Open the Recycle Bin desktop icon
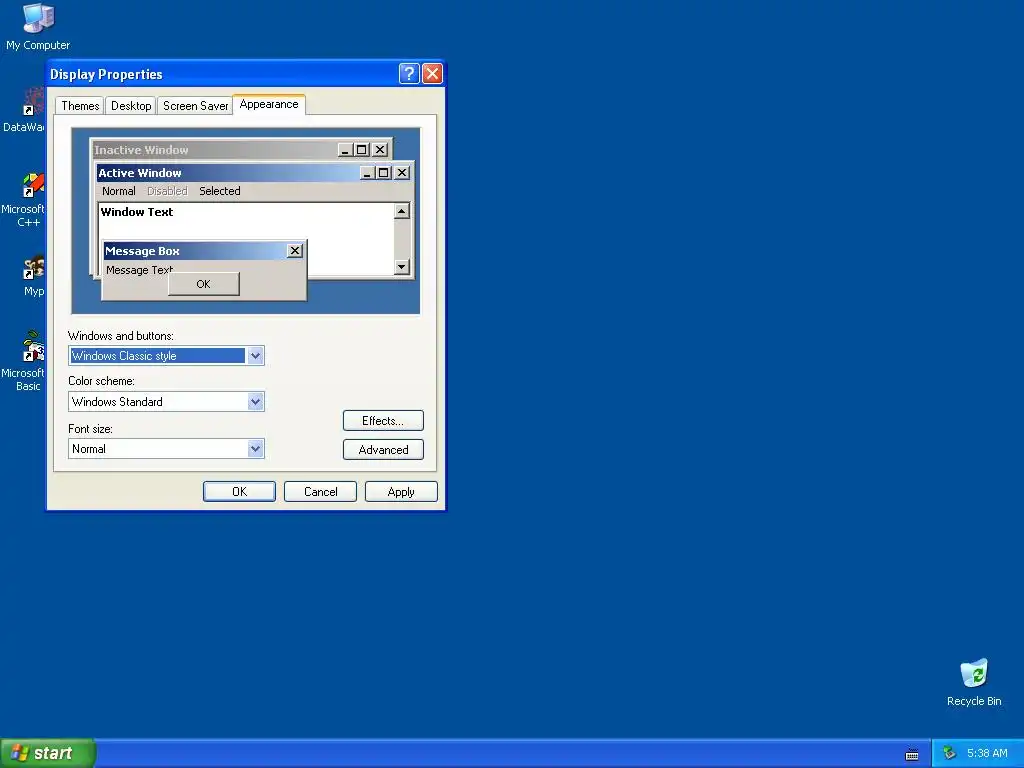 click(x=974, y=682)
